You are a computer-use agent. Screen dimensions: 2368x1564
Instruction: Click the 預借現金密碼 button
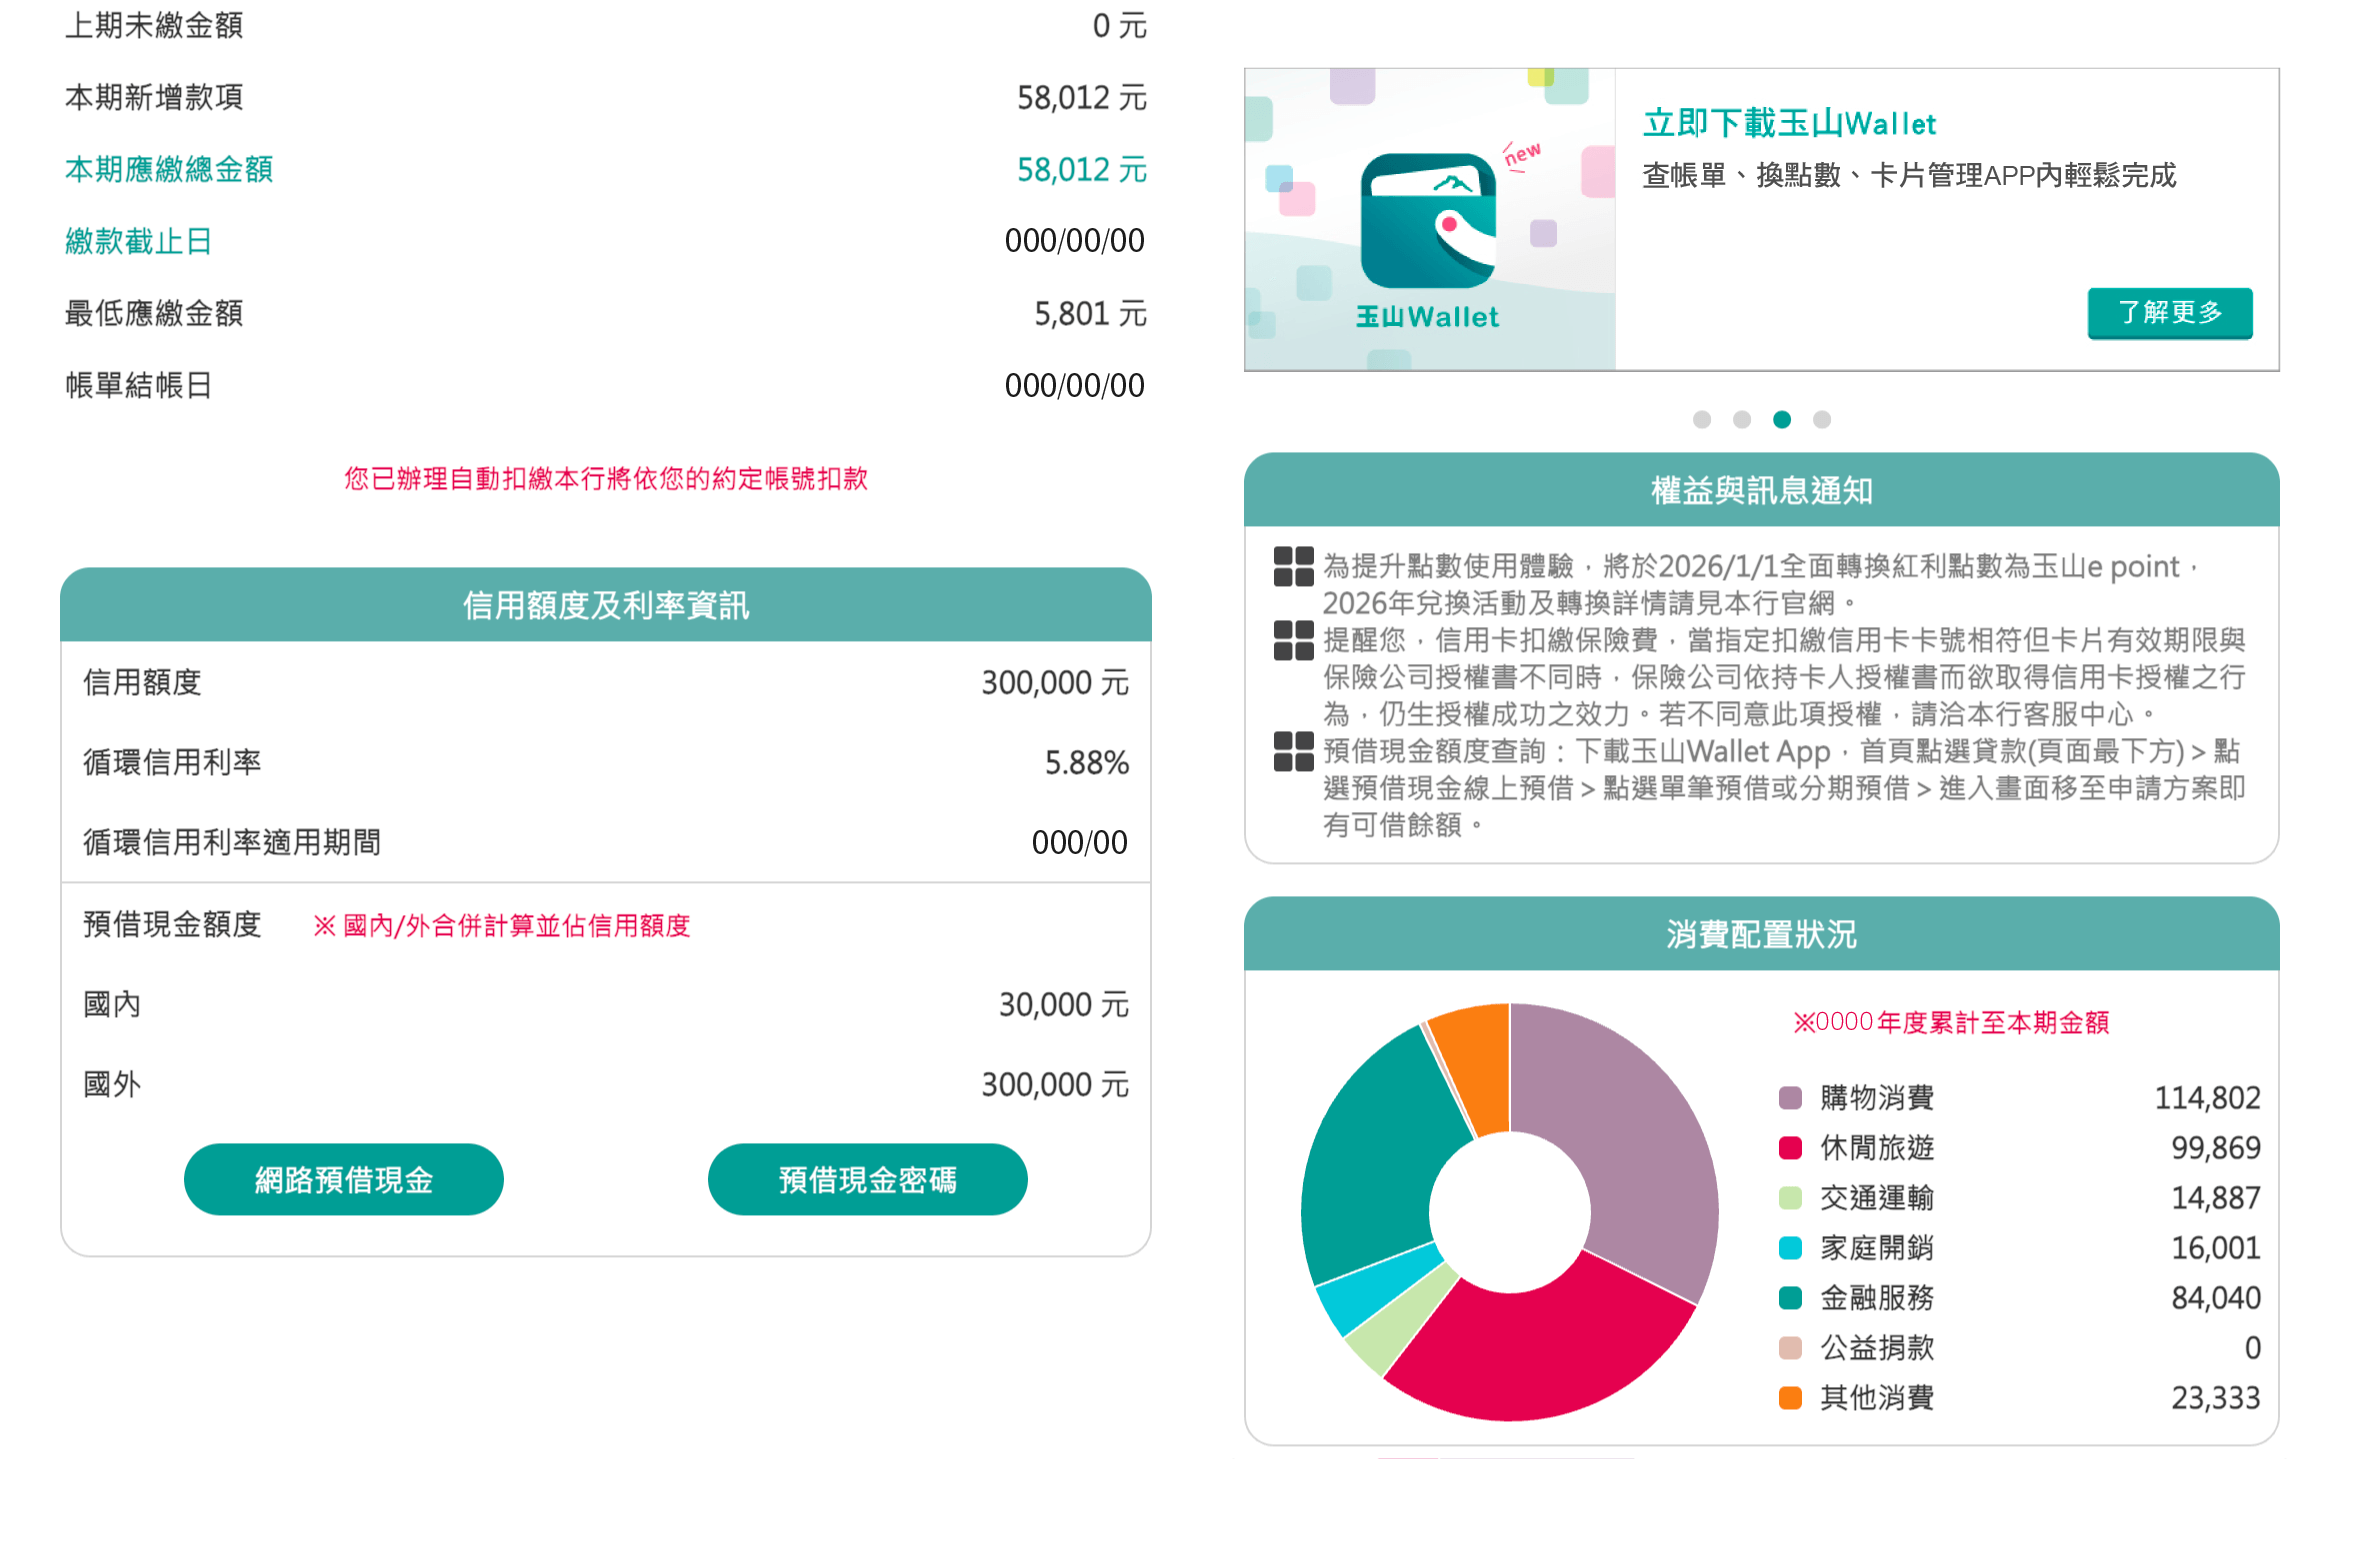point(866,1179)
